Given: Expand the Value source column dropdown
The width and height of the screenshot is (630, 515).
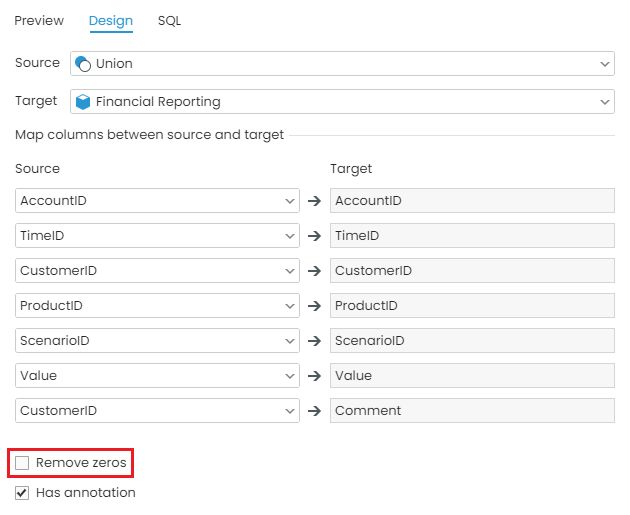Looking at the screenshot, I should tap(158, 375).
